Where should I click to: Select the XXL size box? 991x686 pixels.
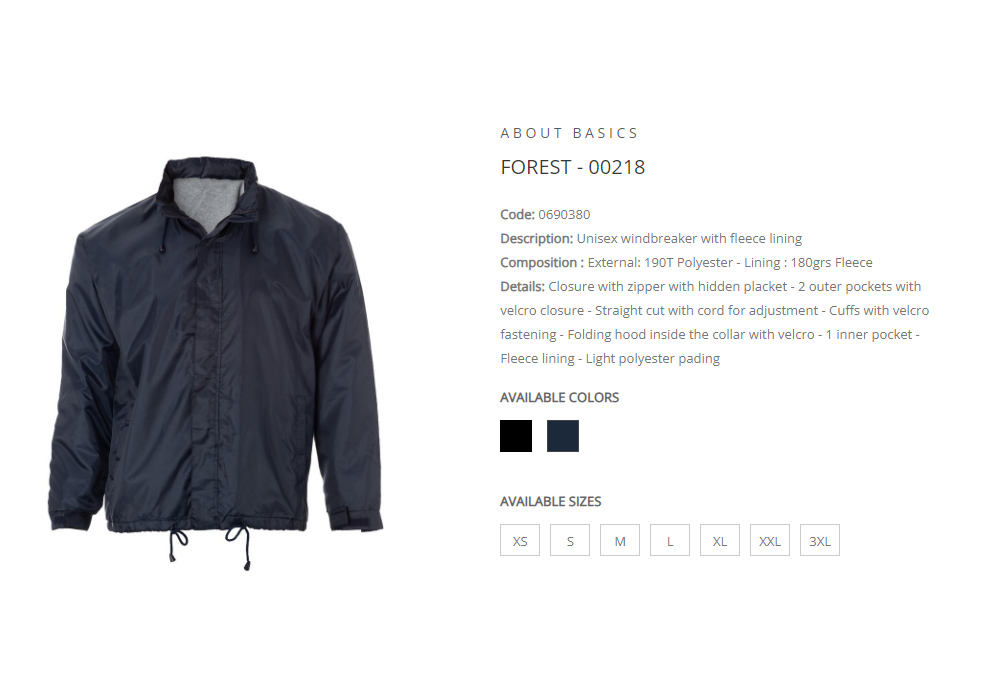tap(770, 540)
